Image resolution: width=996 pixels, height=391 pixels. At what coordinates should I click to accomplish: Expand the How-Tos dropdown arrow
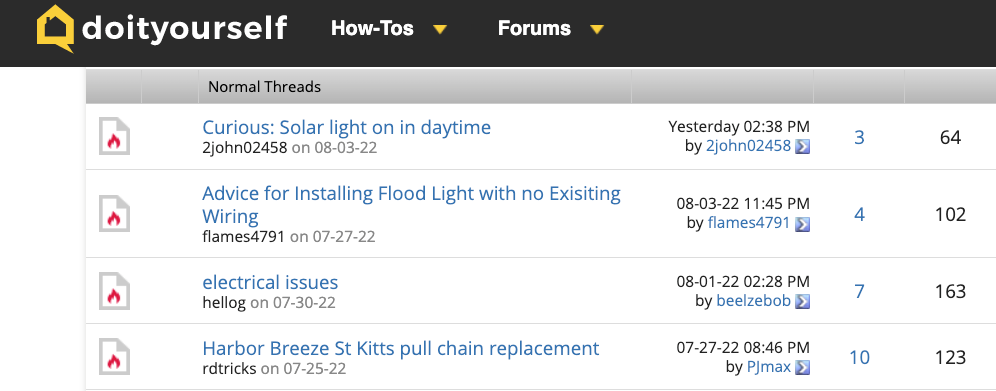(x=440, y=29)
